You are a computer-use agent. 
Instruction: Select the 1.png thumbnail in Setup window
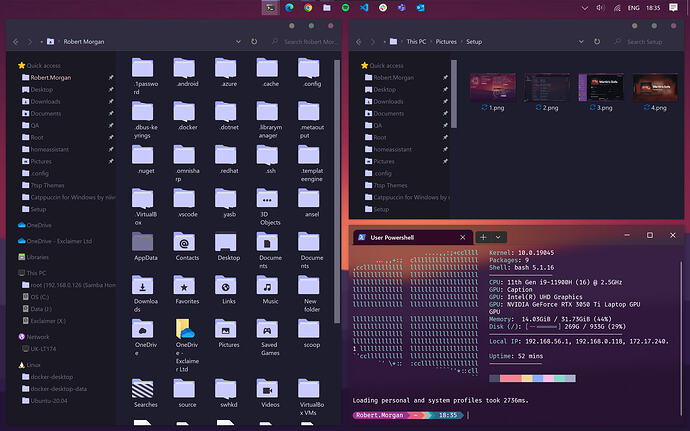[493, 88]
